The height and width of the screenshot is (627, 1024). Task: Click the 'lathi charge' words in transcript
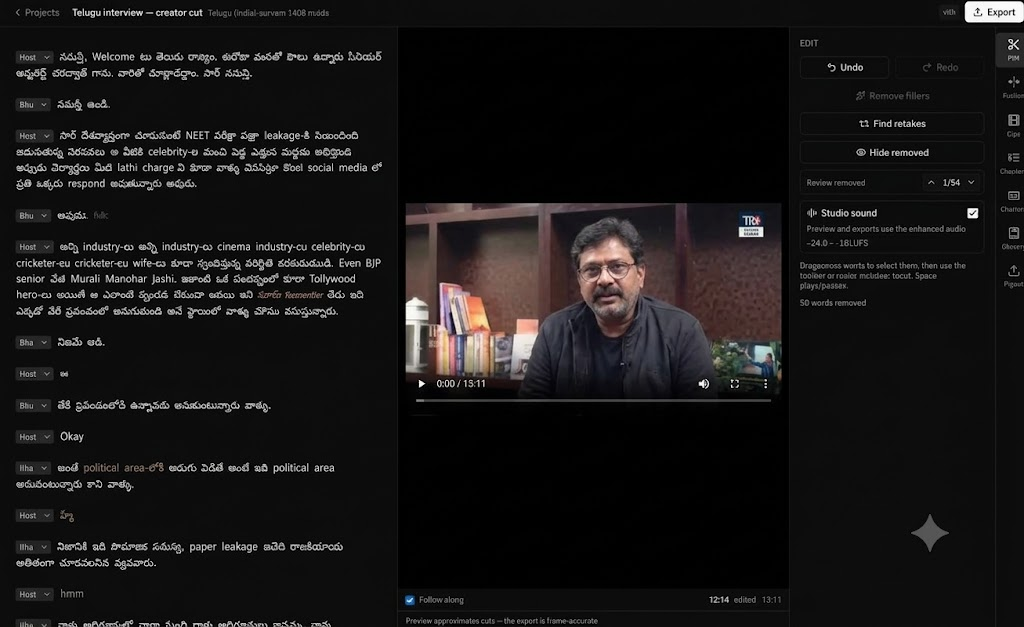144,167
